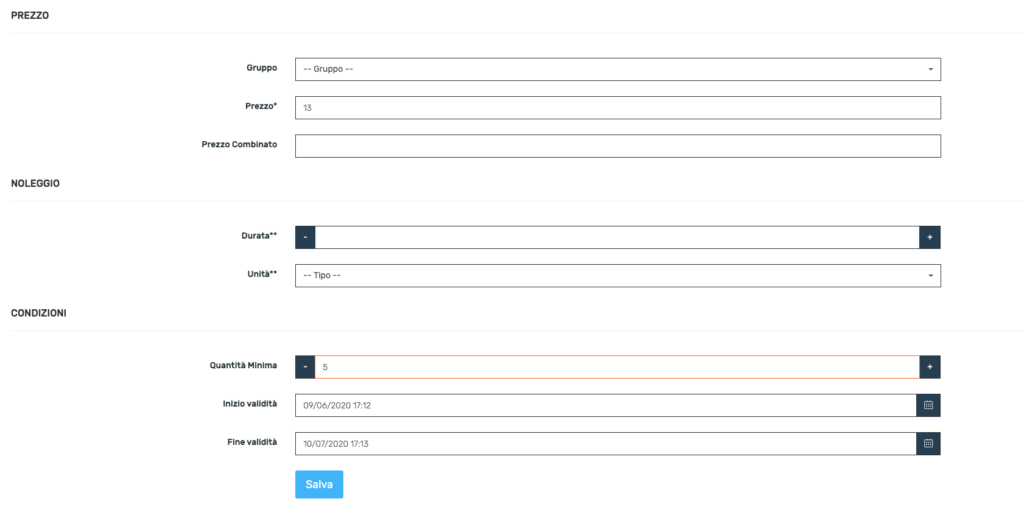Click the NOLEGGIO section heading

(x=35, y=183)
